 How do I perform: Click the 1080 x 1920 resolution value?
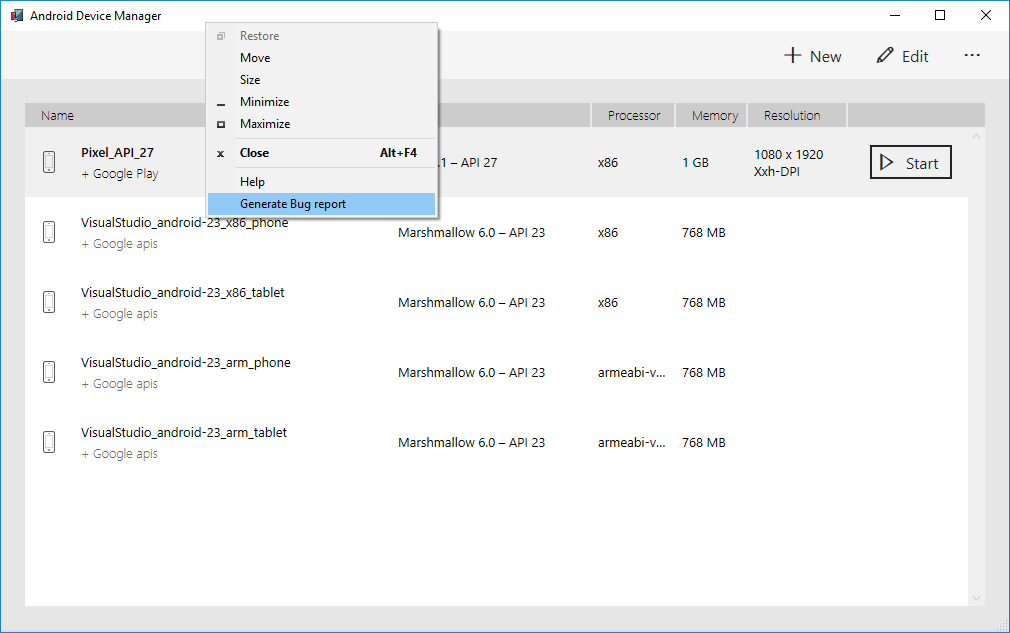click(788, 155)
